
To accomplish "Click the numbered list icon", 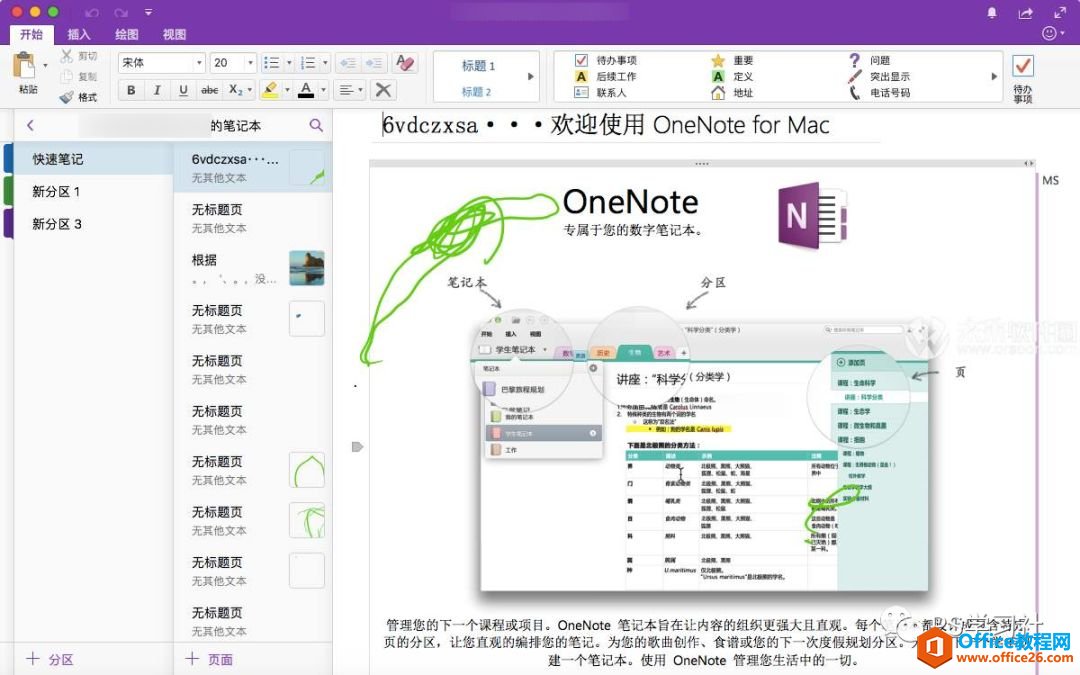I will (x=308, y=63).
